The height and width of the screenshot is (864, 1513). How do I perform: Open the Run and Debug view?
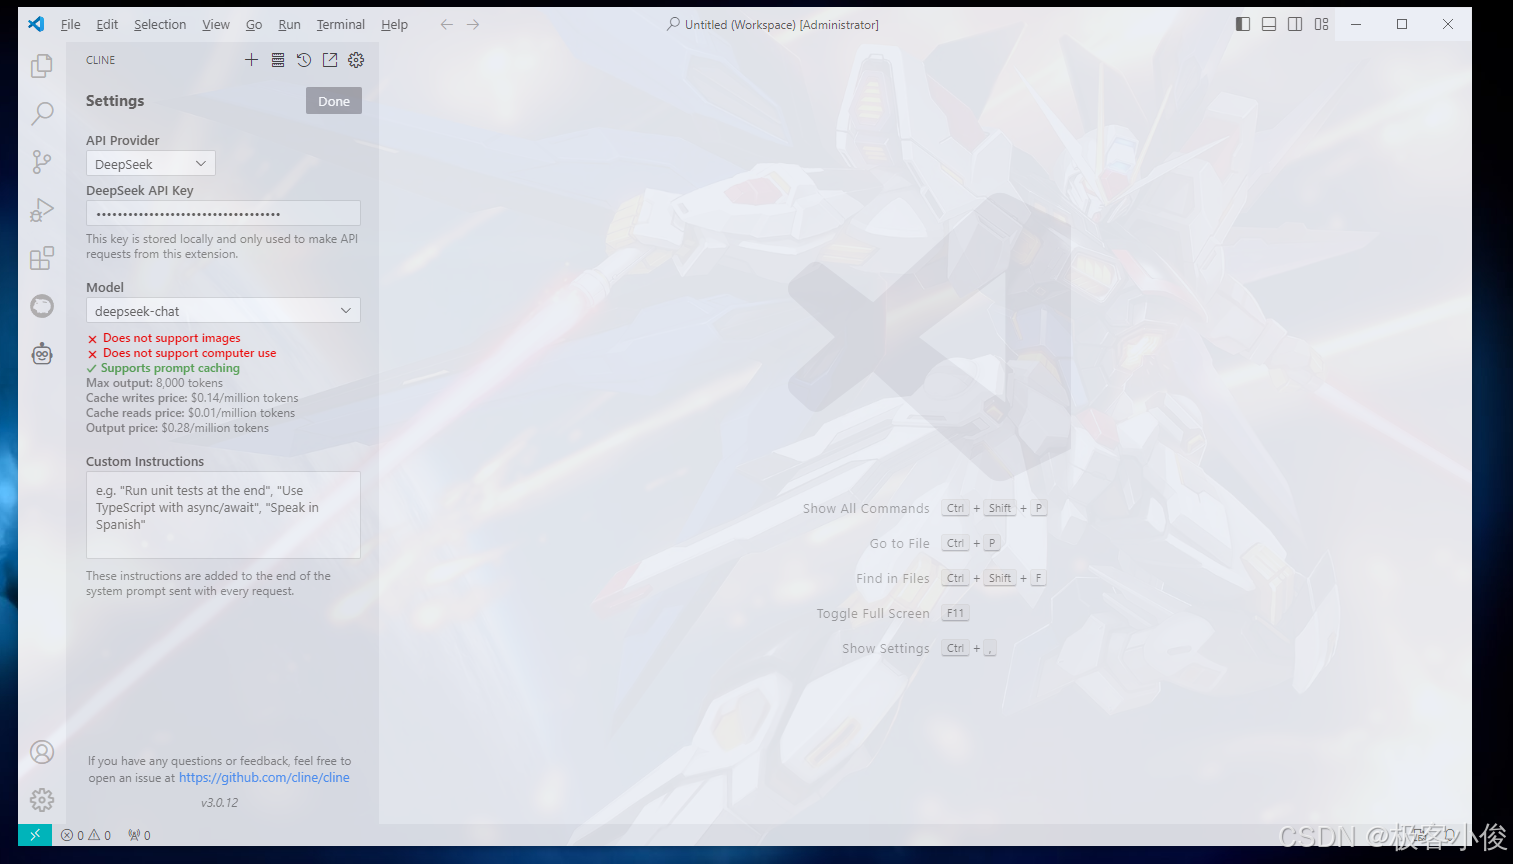click(41, 209)
